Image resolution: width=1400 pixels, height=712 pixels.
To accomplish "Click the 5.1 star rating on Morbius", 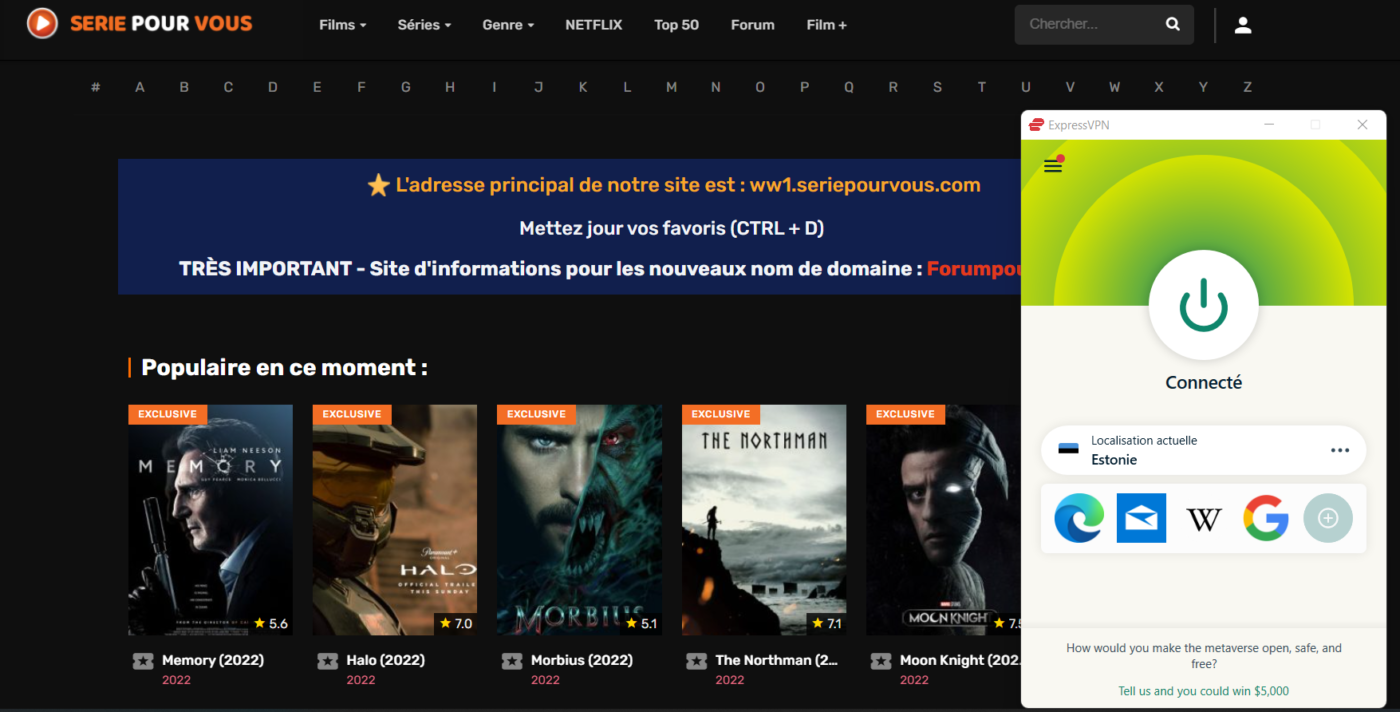I will tap(640, 624).
